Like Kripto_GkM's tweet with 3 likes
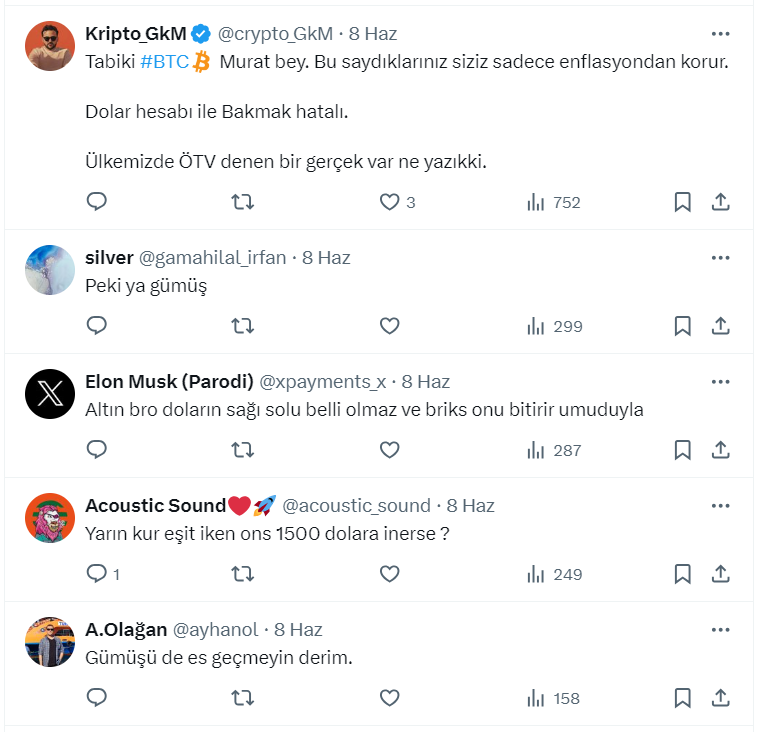The image size is (762, 732). pyautogui.click(x=389, y=202)
